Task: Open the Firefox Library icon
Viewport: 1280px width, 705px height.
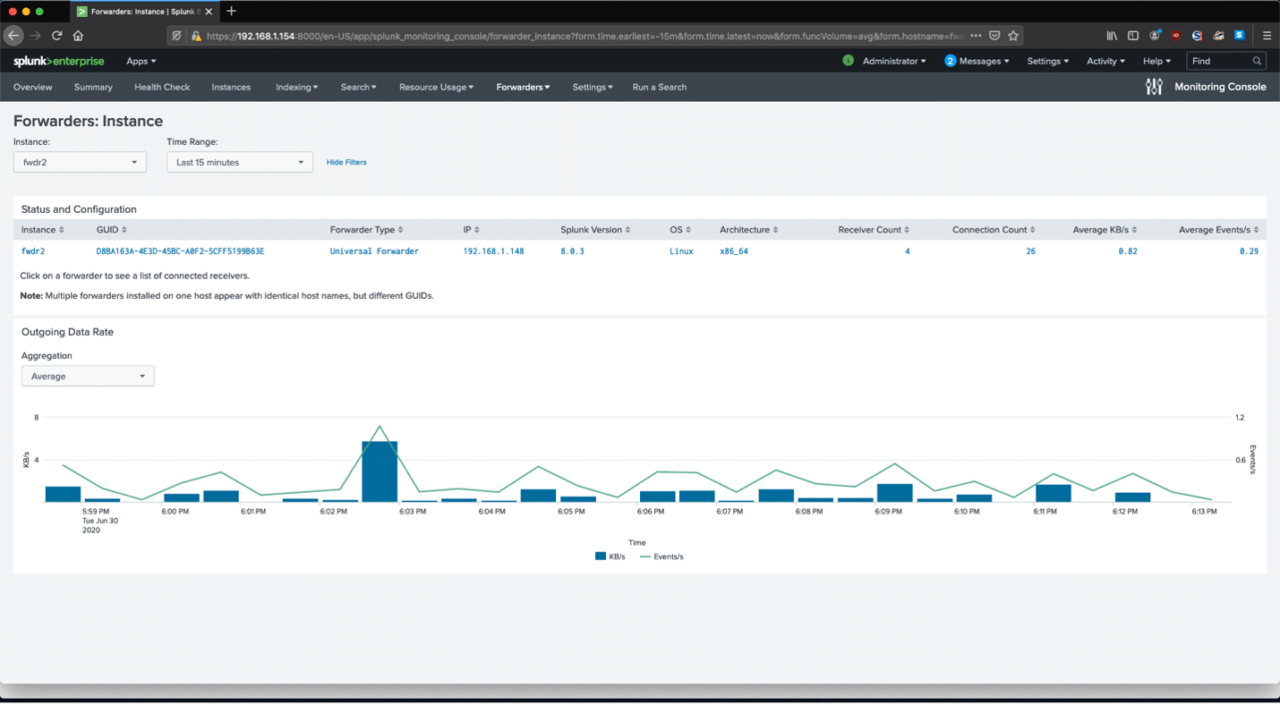Action: click(x=1110, y=34)
